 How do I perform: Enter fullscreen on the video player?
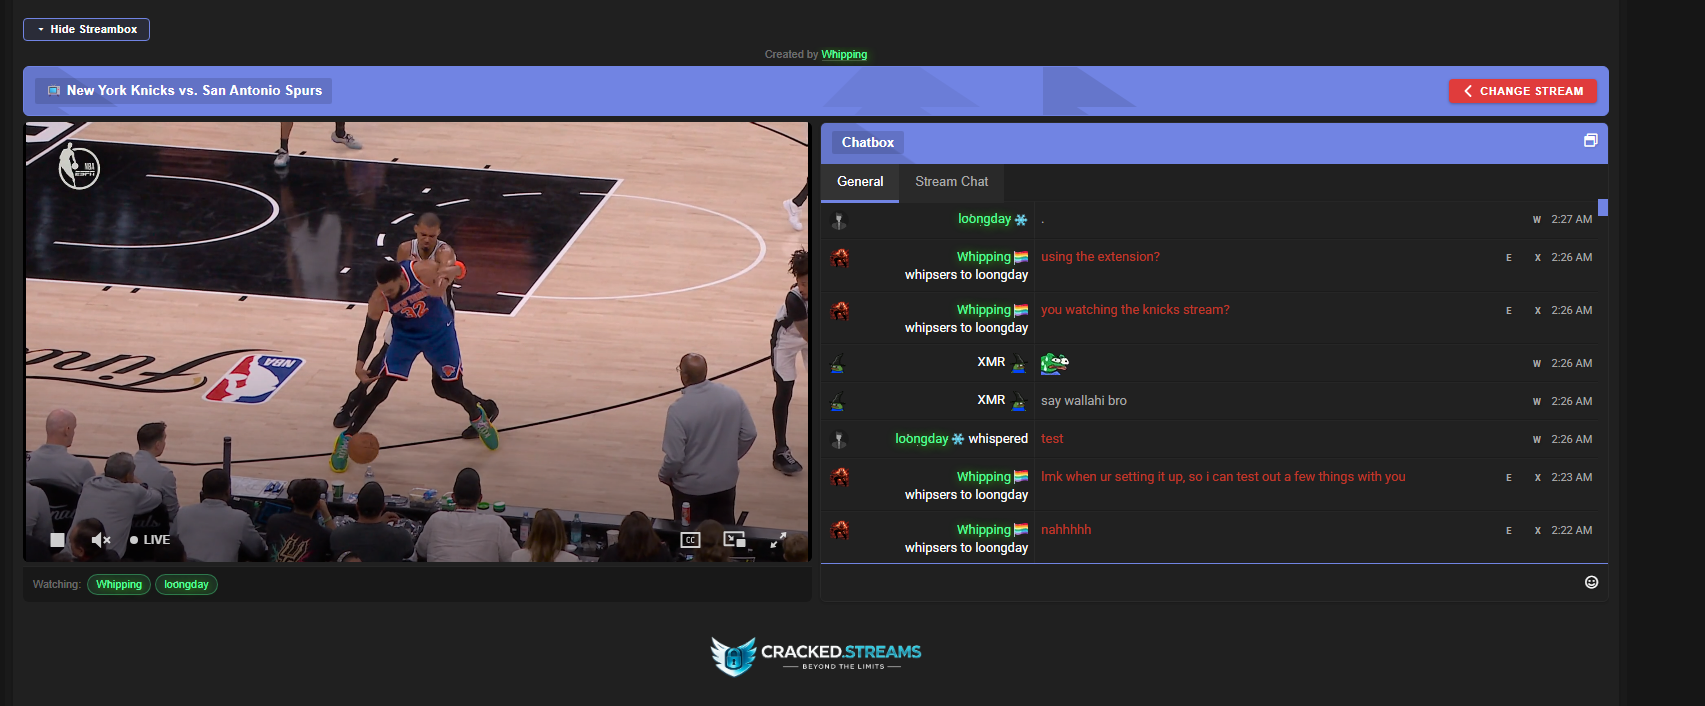coord(778,540)
